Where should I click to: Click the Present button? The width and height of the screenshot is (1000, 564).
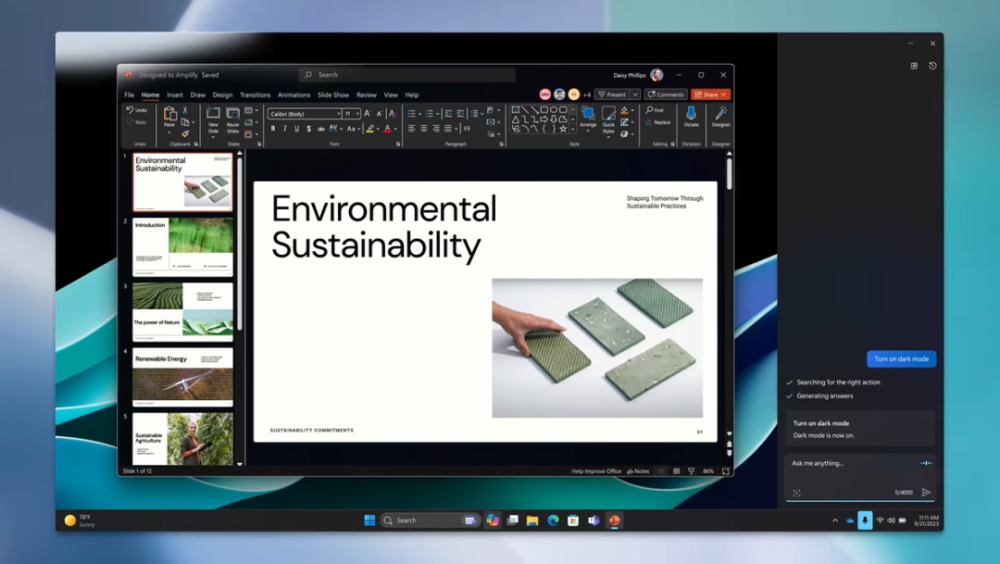[612, 94]
